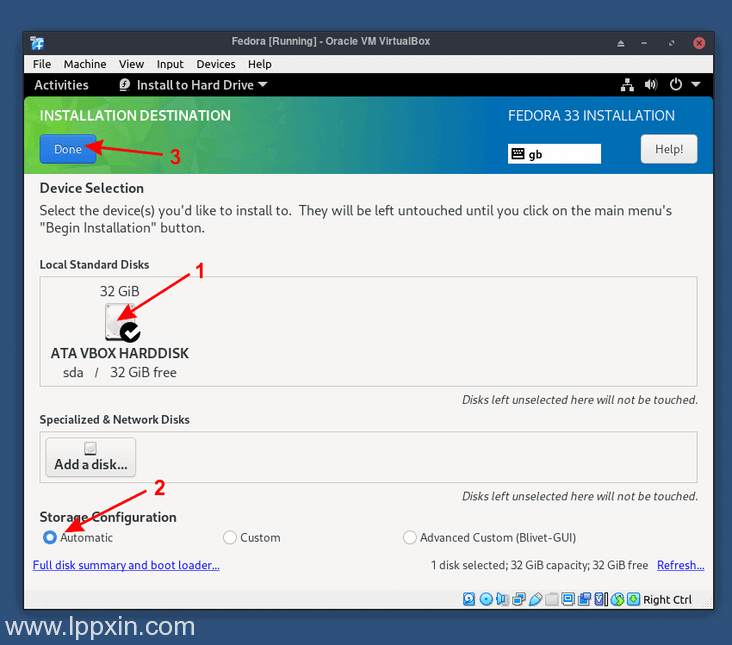
Task: Click the Fedora installer icon in top bar
Action: pos(124,84)
